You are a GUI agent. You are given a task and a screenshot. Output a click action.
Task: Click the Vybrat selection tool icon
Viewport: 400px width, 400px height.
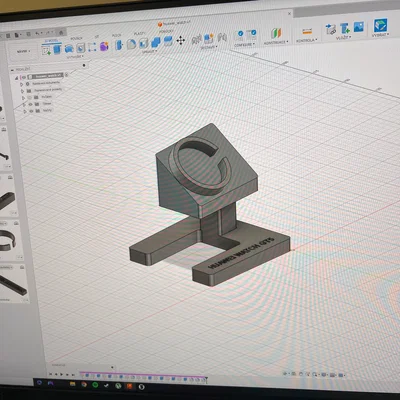[x=380, y=25]
